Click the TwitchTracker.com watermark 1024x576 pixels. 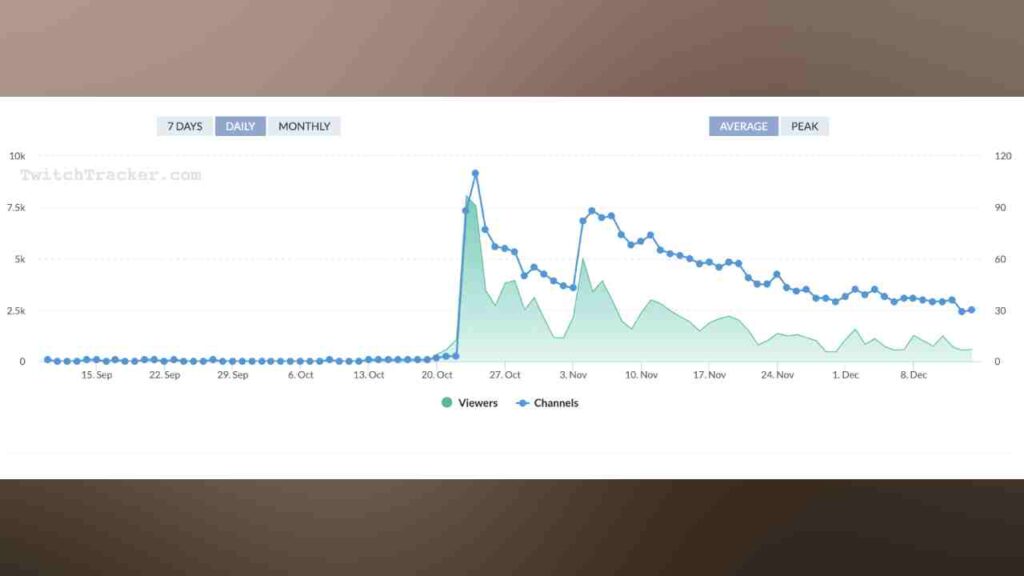click(110, 175)
